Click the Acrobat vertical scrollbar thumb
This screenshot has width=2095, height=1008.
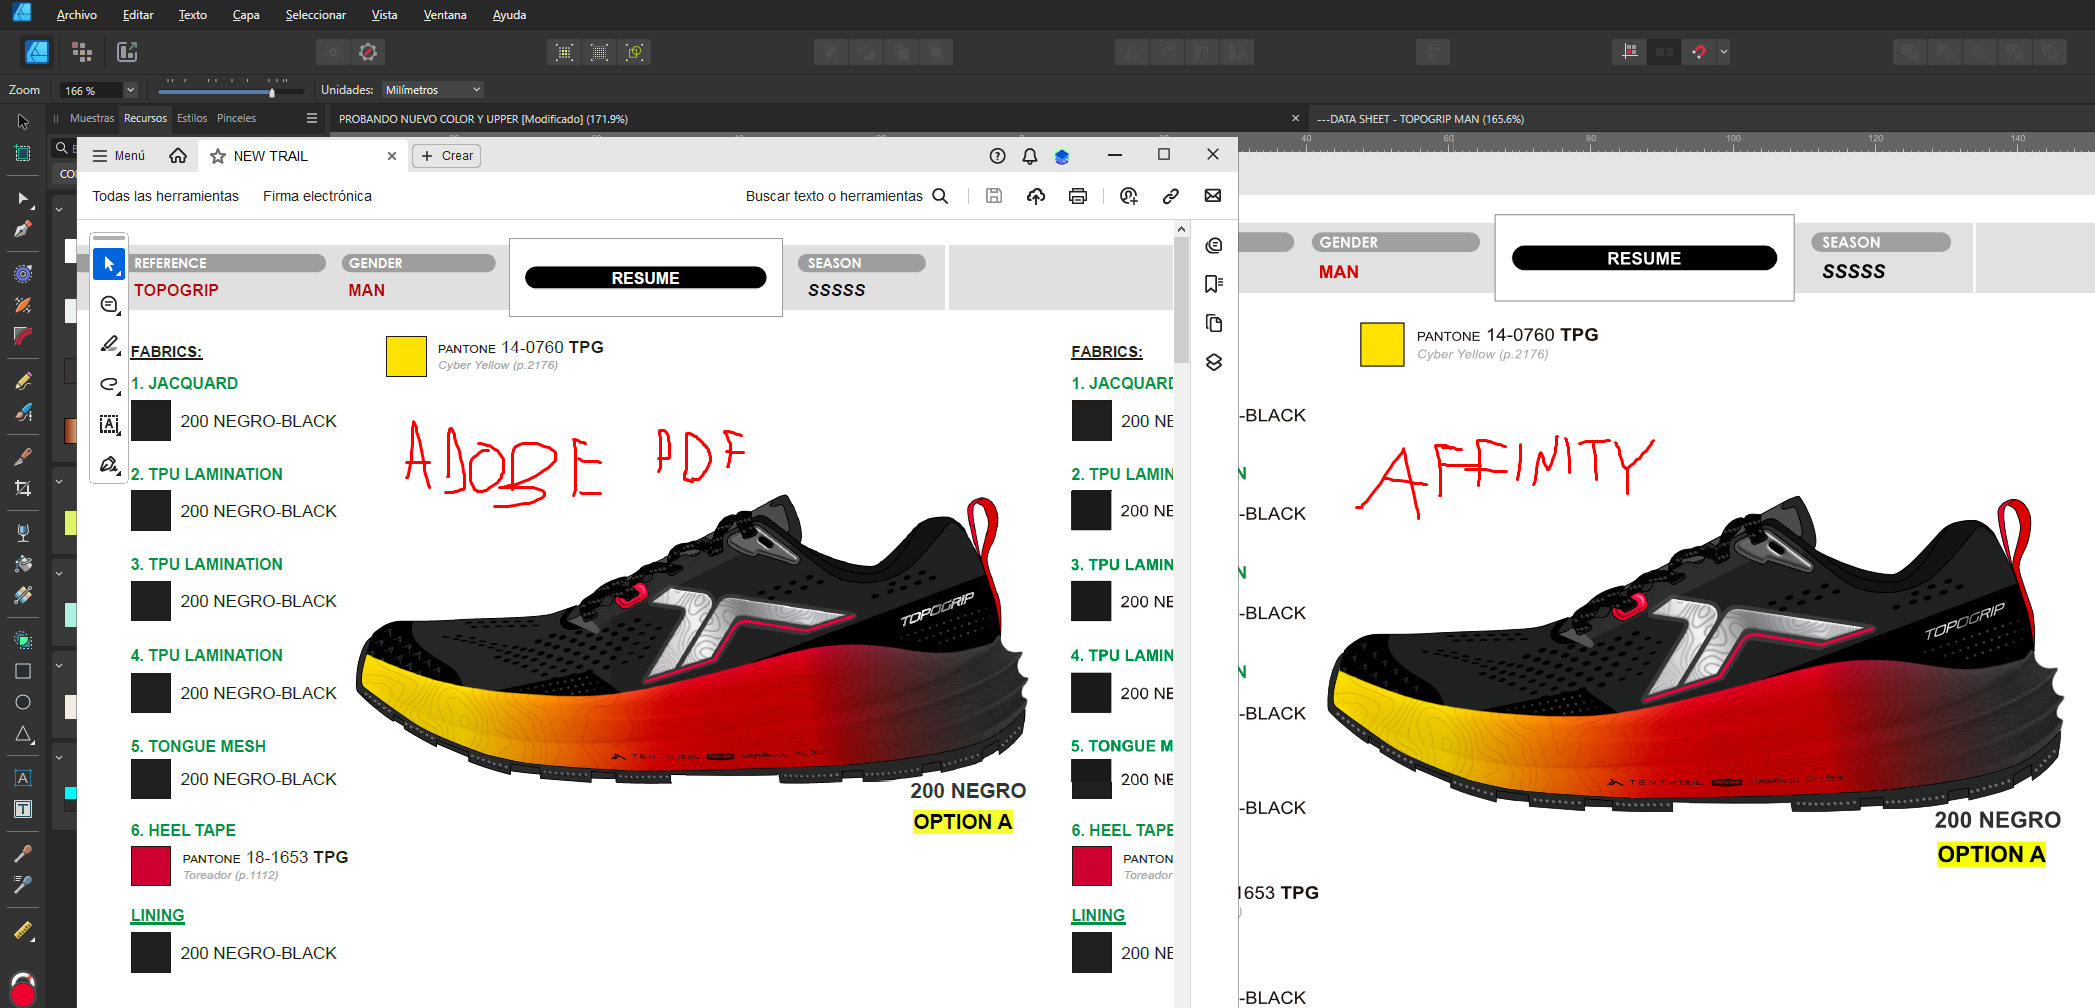1181,300
